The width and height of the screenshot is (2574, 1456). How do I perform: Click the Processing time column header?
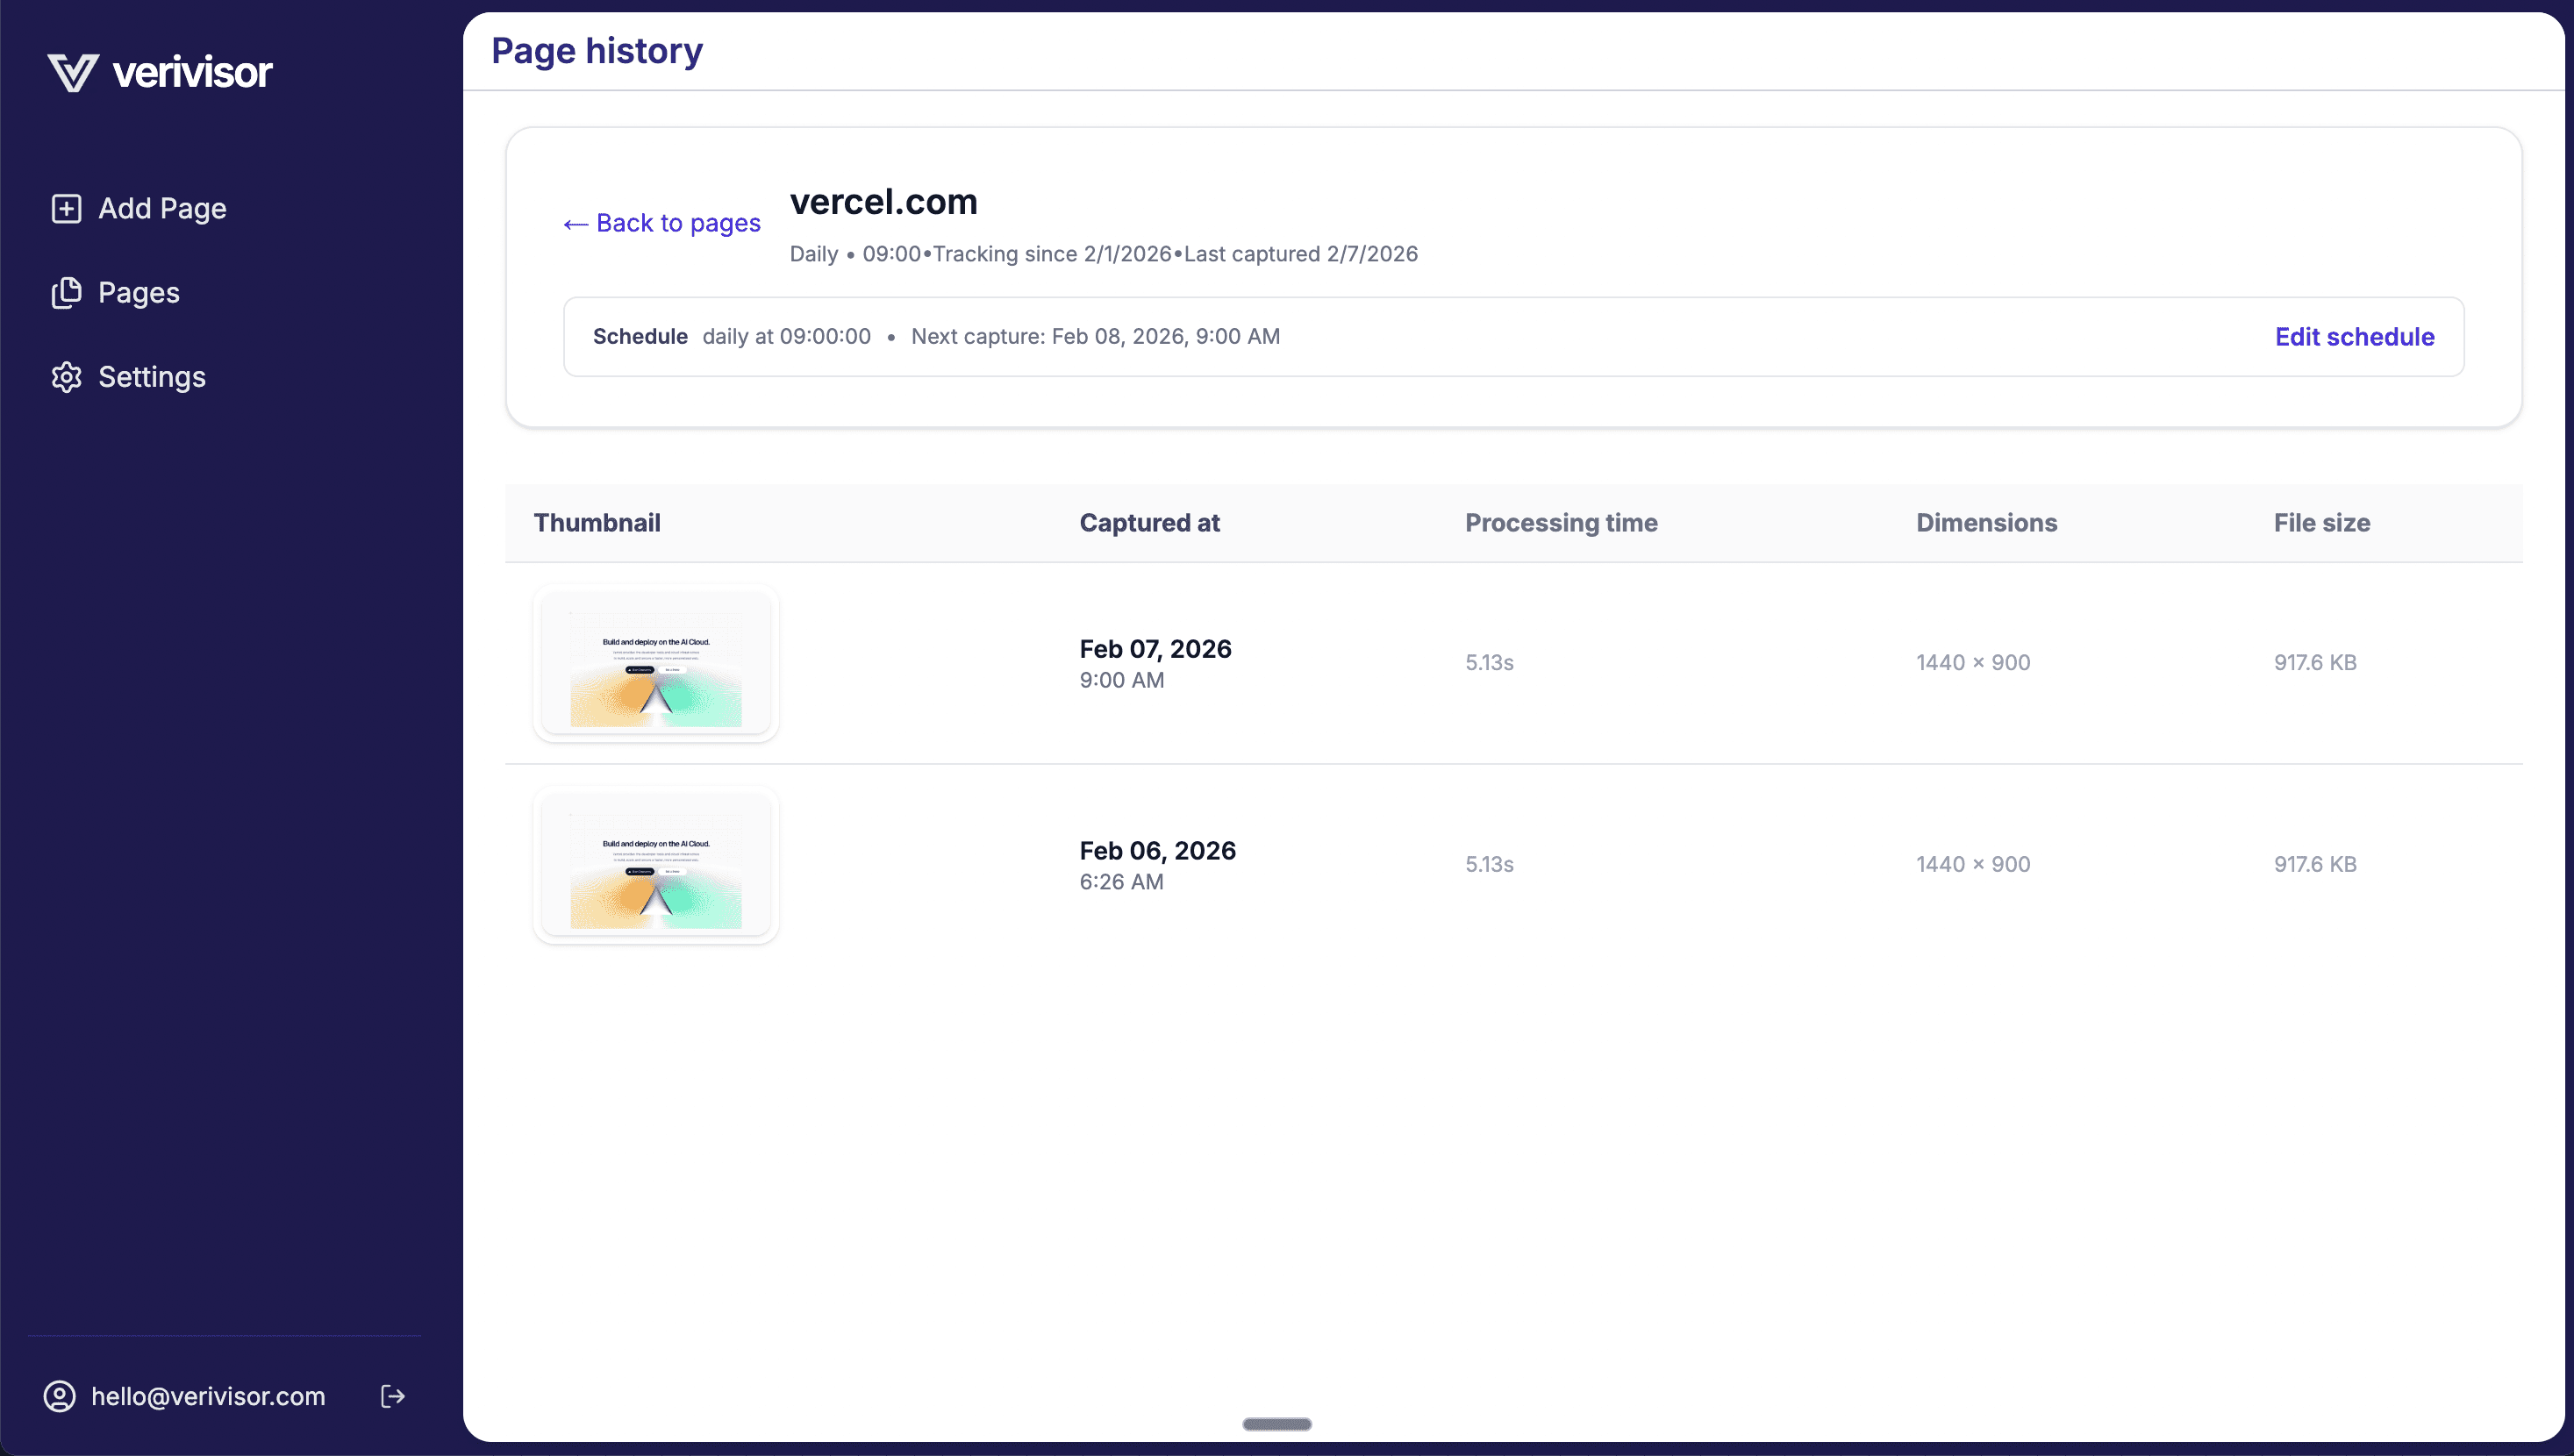click(x=1561, y=522)
